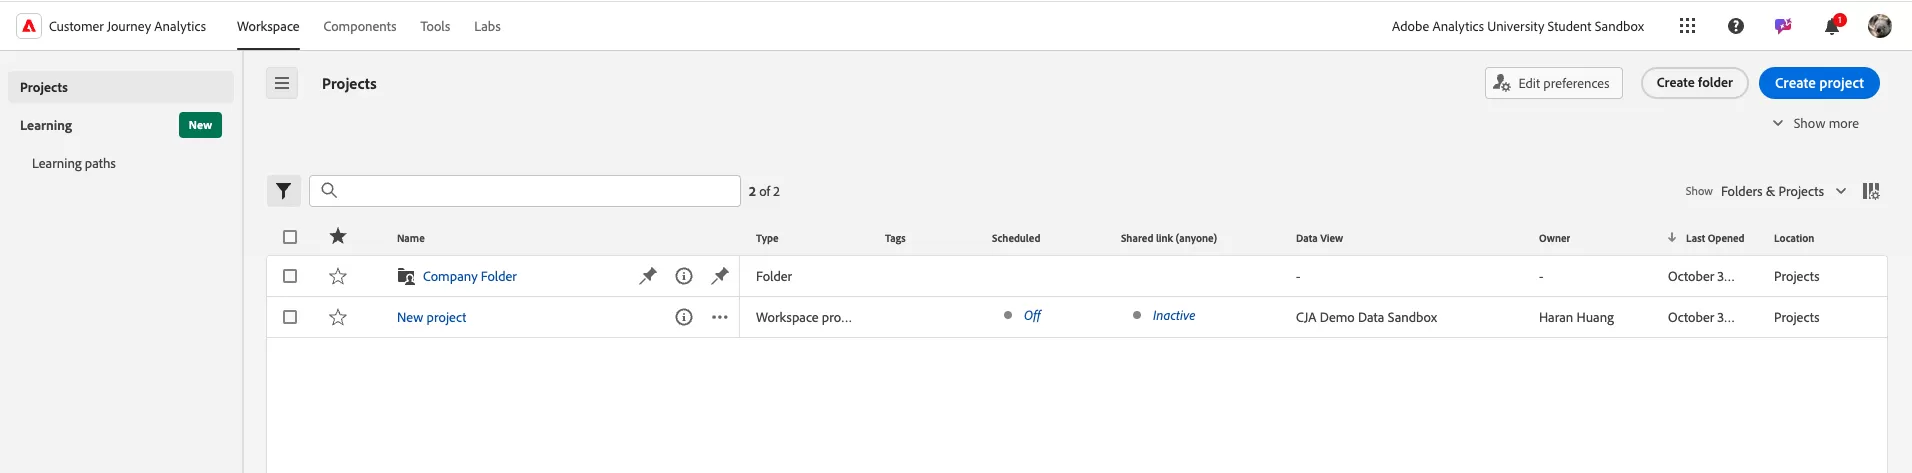The height and width of the screenshot is (473, 1912).
Task: Show info for New project
Action: [684, 317]
